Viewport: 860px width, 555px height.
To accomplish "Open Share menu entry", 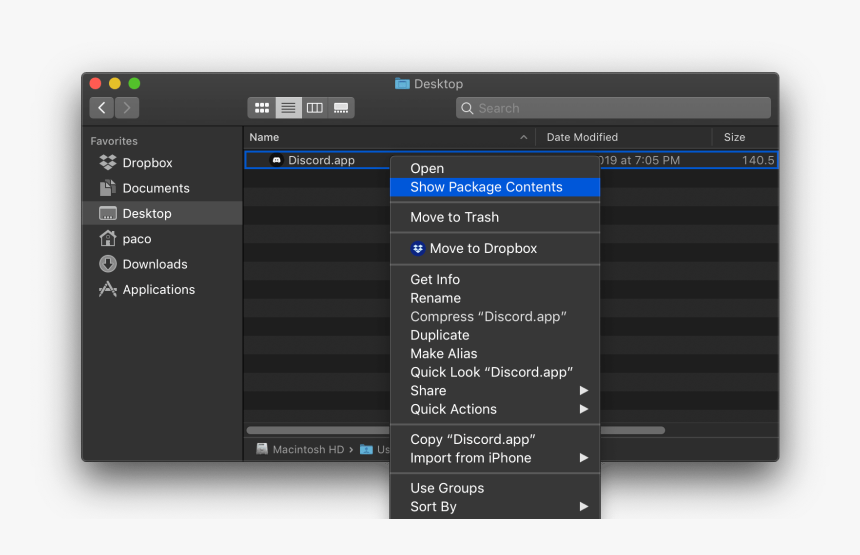I will [x=495, y=390].
